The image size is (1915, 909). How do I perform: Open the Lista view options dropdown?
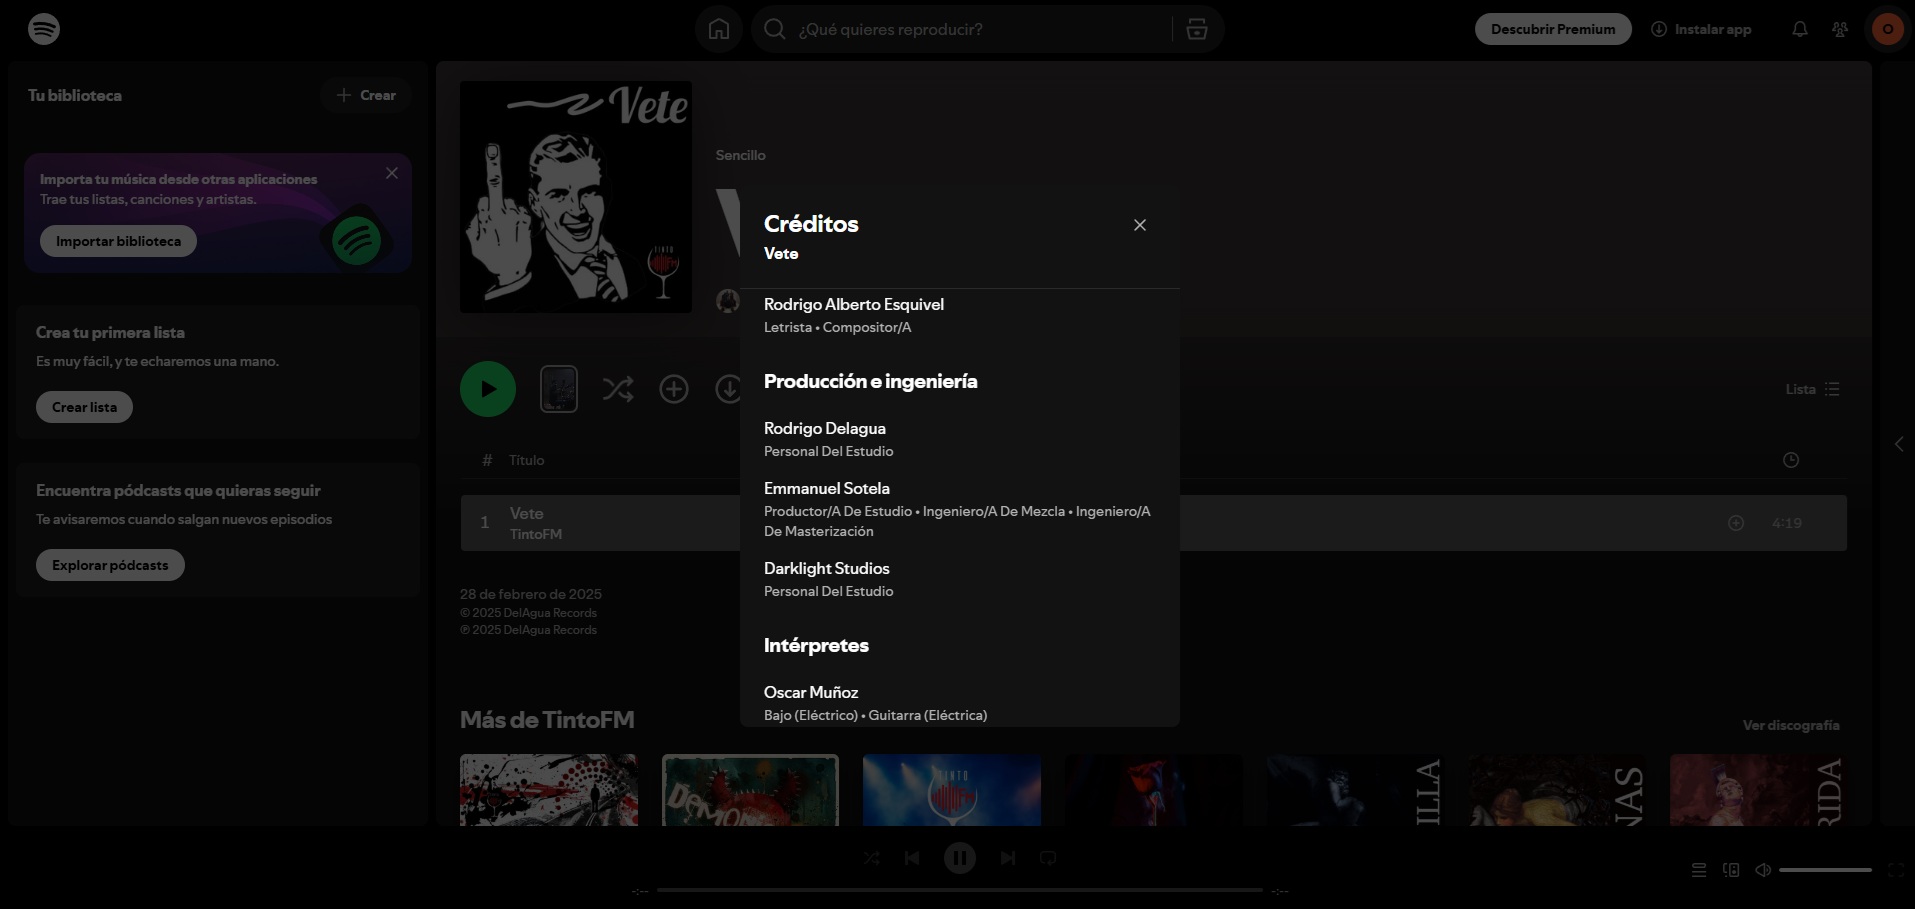tap(1813, 389)
